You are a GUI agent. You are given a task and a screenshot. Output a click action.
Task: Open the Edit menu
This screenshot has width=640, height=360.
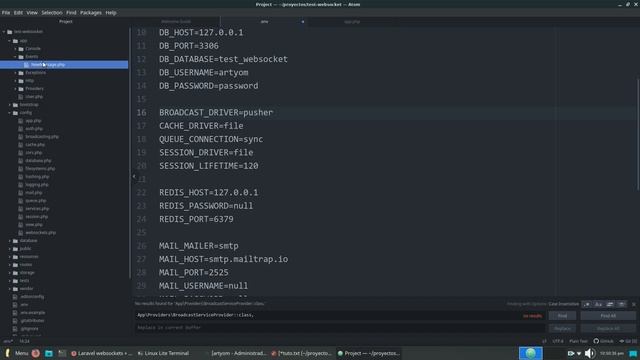tap(18, 13)
